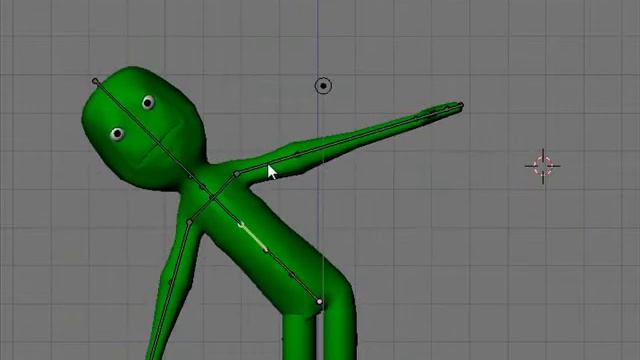This screenshot has width=640, height=360.
Task: Click the character's upper eye
Action: [148, 102]
